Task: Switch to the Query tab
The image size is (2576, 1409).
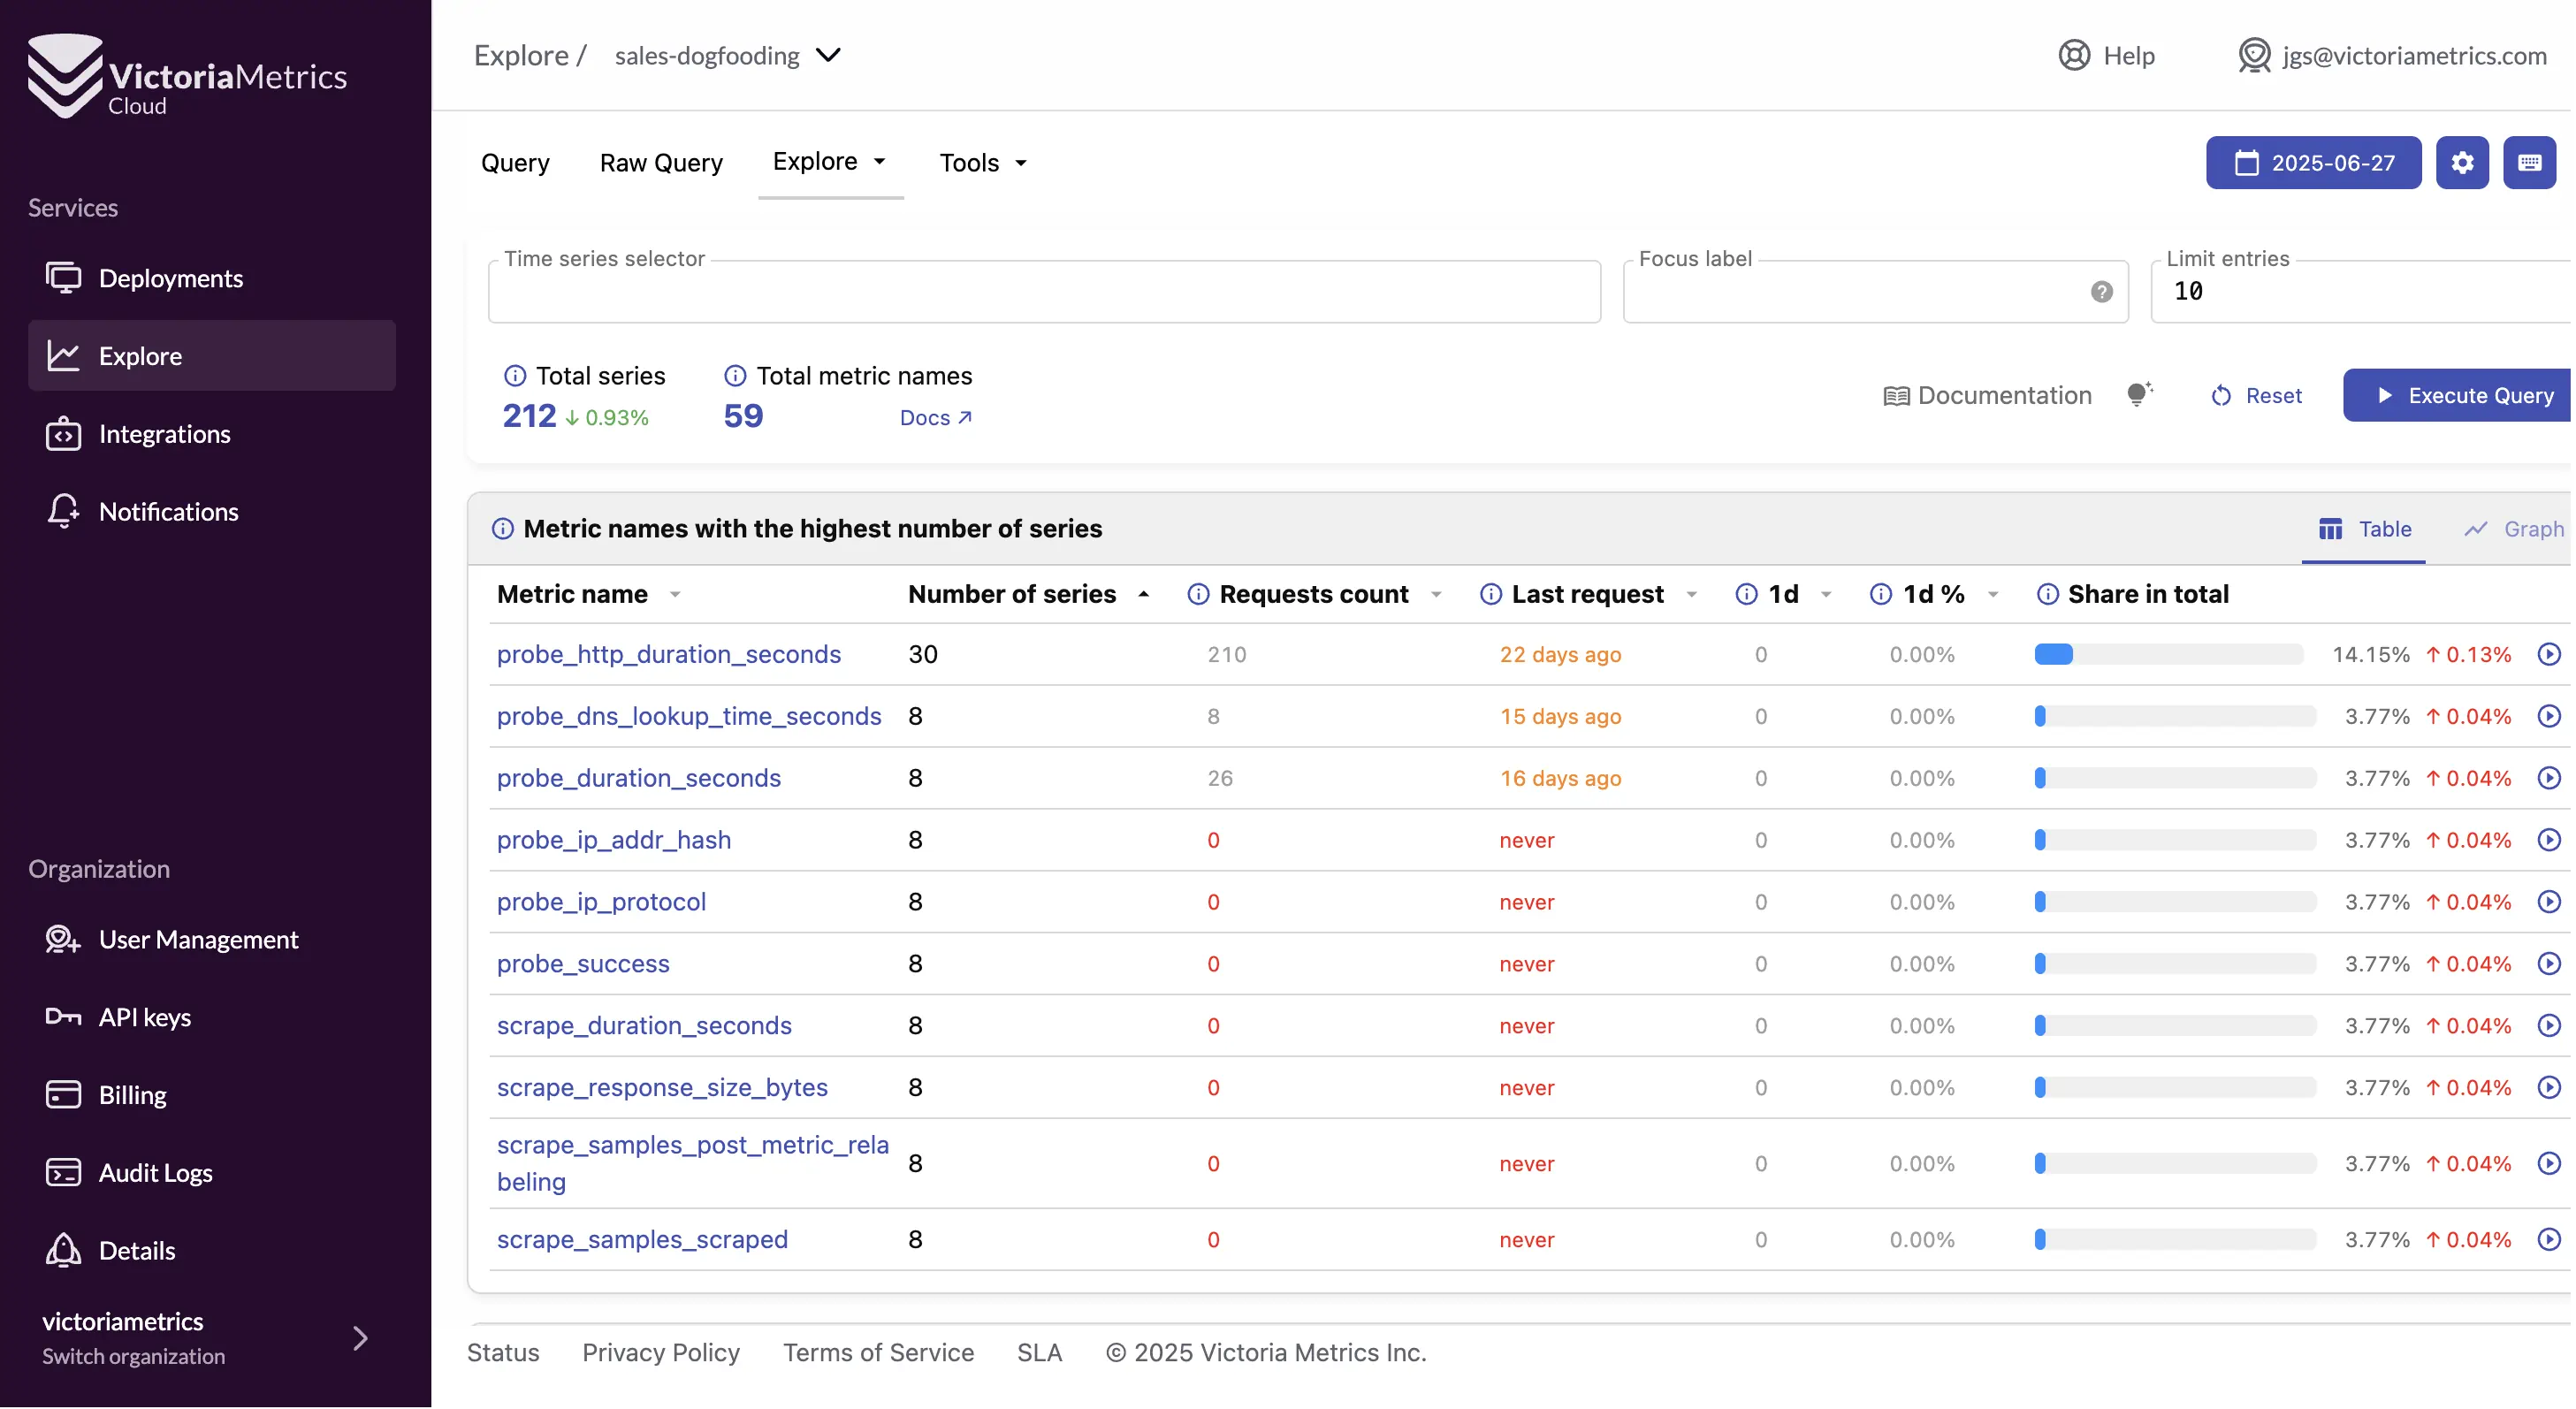Action: click(515, 163)
